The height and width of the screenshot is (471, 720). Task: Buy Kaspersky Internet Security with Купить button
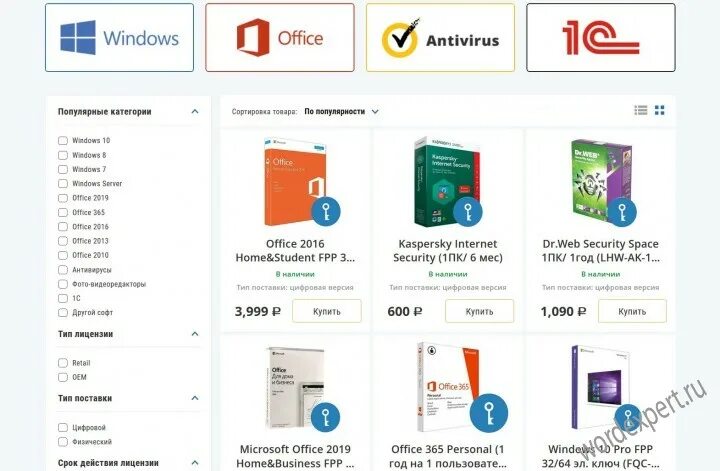pyautogui.click(x=479, y=311)
